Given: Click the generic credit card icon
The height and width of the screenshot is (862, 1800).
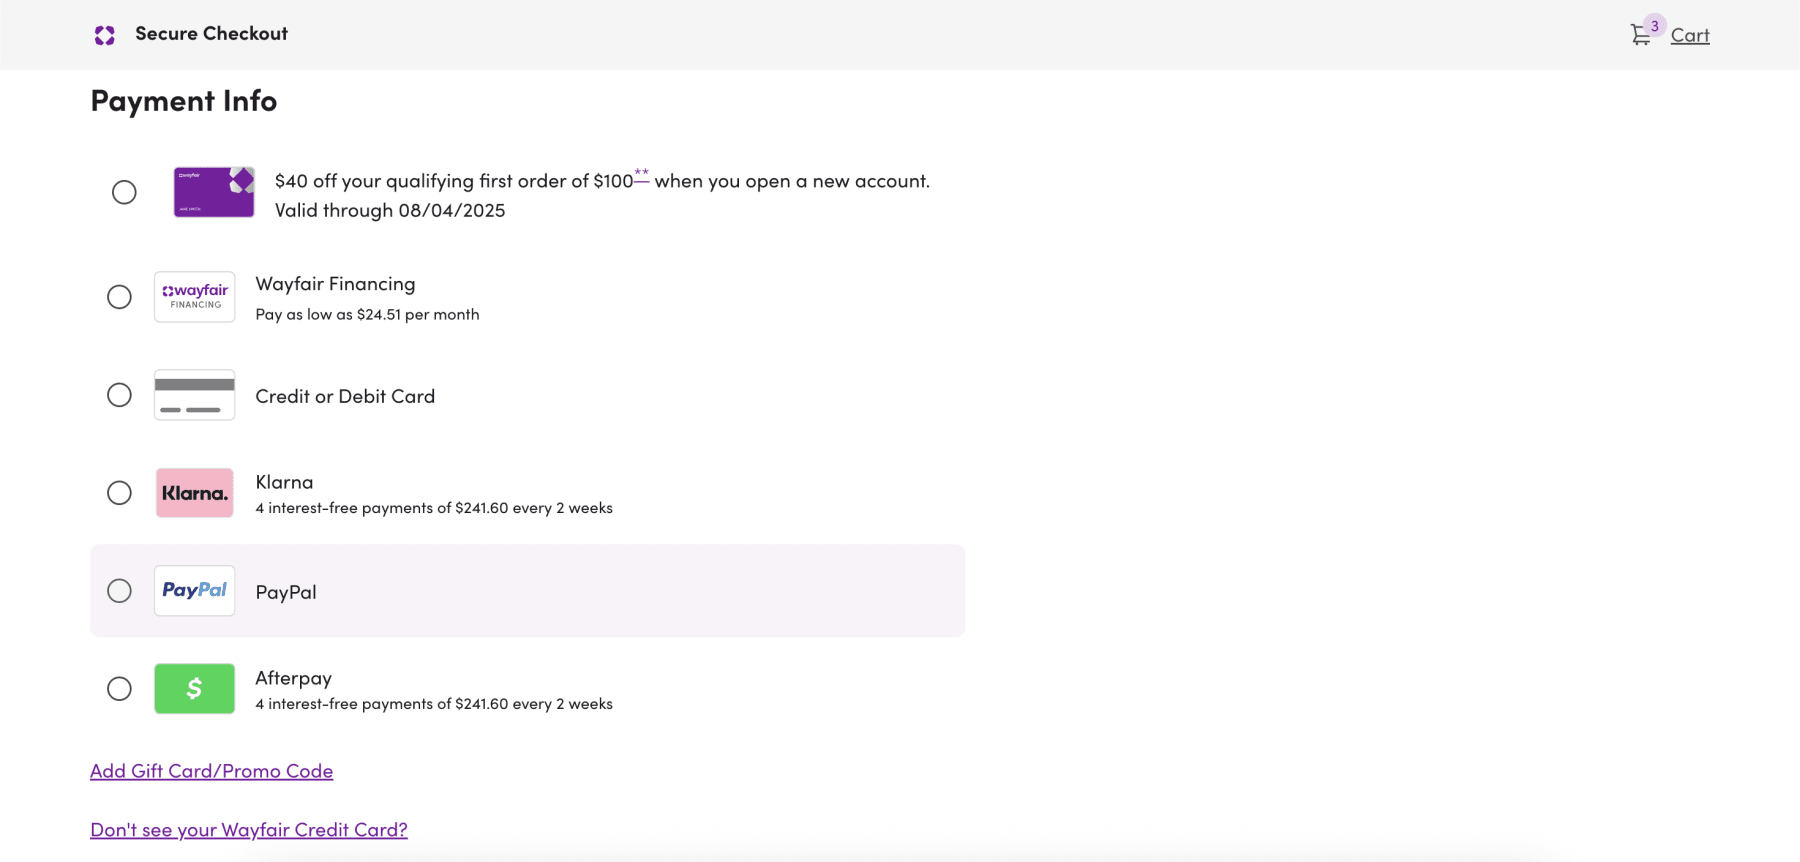Looking at the screenshot, I should click(194, 394).
